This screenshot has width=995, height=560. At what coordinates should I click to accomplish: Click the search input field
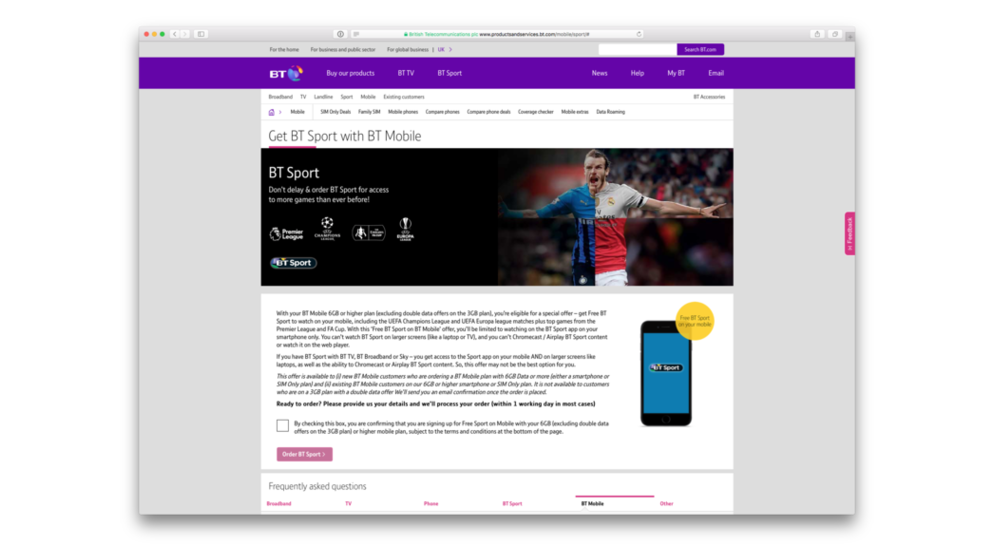[x=637, y=50]
